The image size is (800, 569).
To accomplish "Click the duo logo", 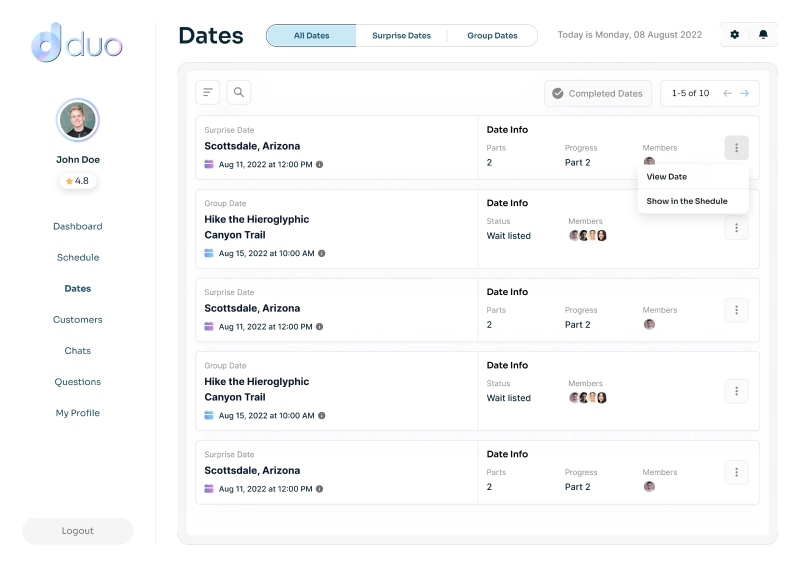I will pos(77,44).
